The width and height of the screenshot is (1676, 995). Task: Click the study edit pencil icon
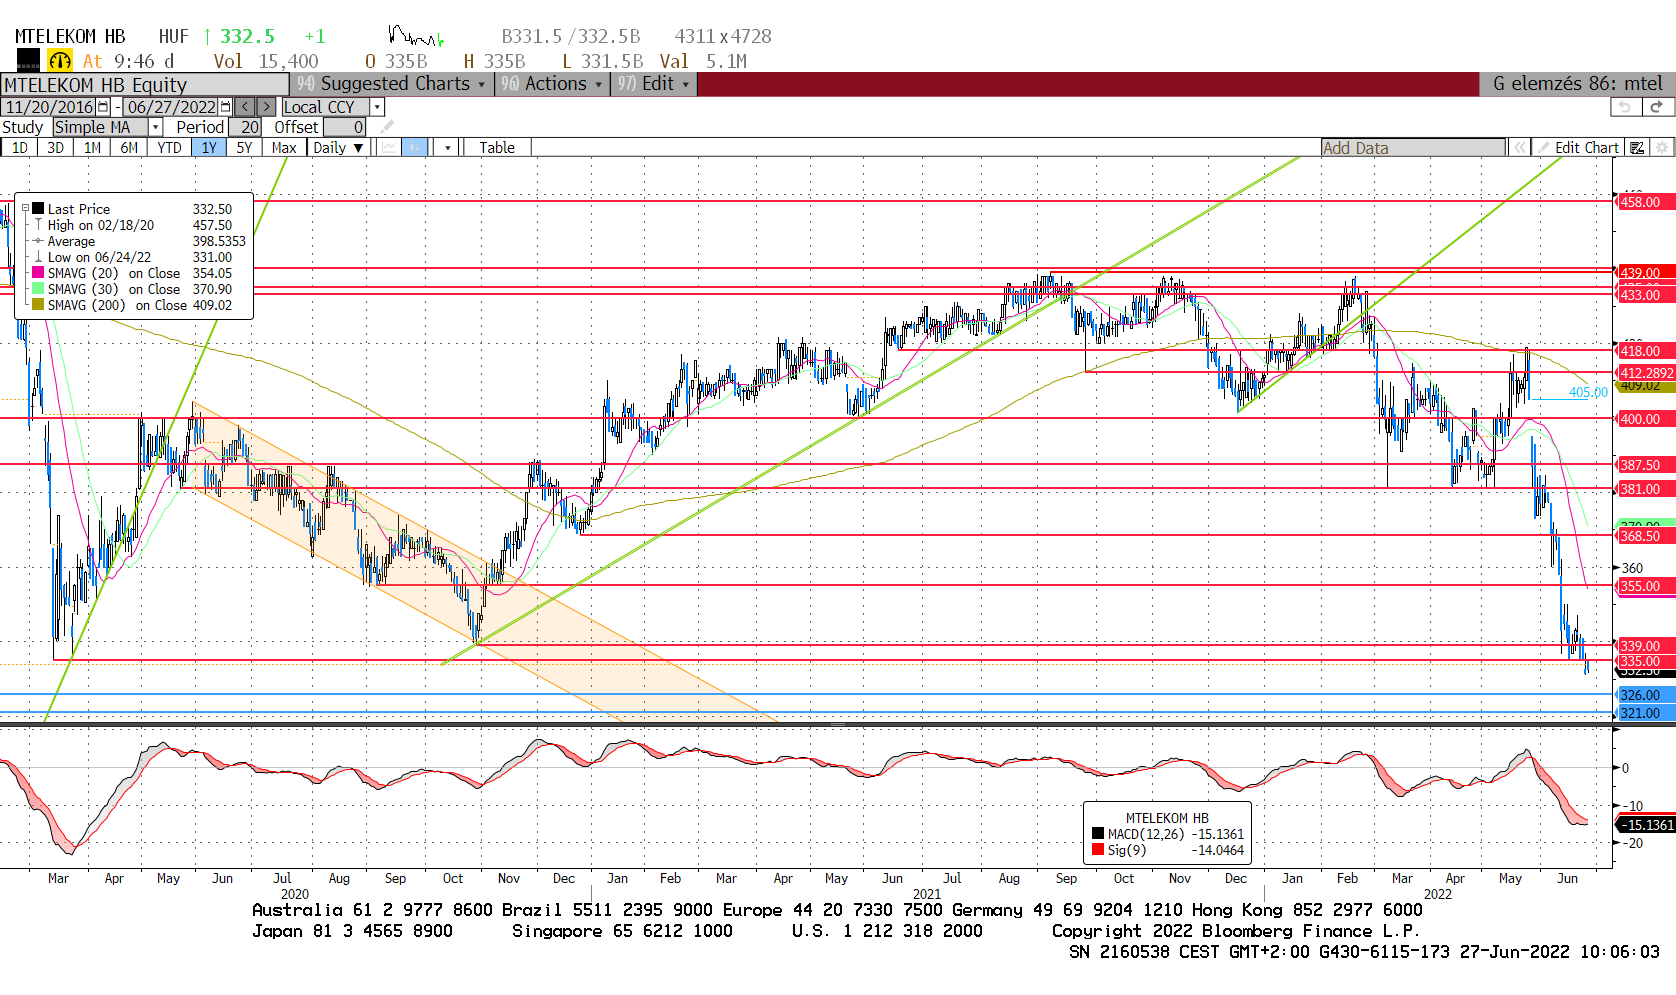[387, 127]
